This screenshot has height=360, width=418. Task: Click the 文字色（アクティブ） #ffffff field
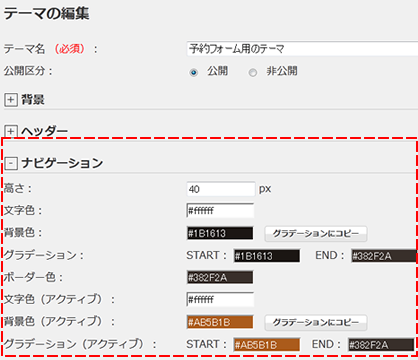tap(220, 299)
